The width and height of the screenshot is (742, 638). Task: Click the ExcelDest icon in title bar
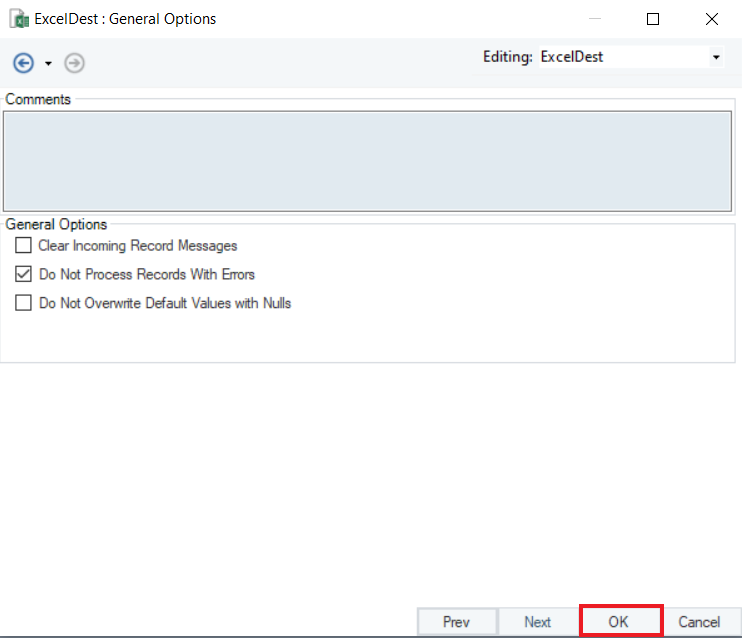(17, 19)
